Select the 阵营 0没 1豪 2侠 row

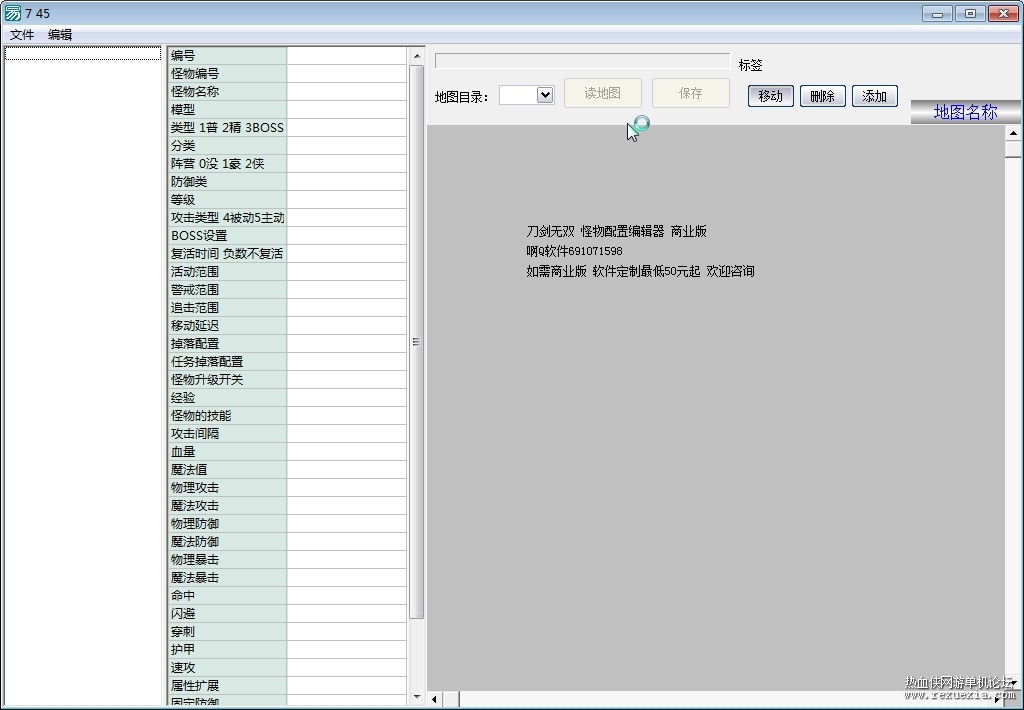click(x=287, y=163)
